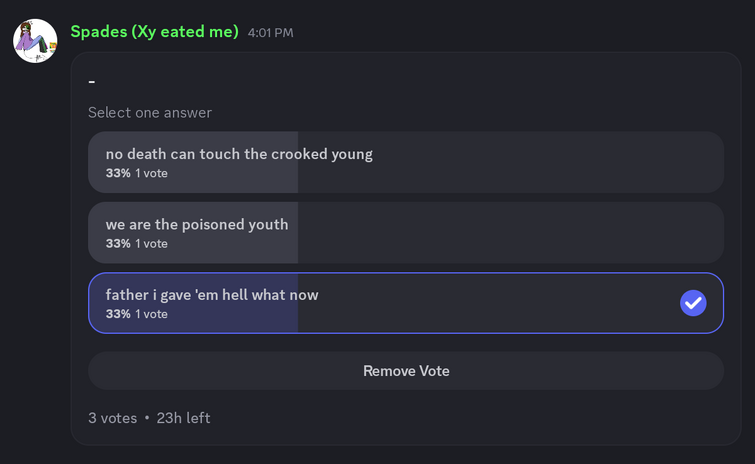Open the Spades user avatar
This screenshot has width=755, height=464.
35,41
